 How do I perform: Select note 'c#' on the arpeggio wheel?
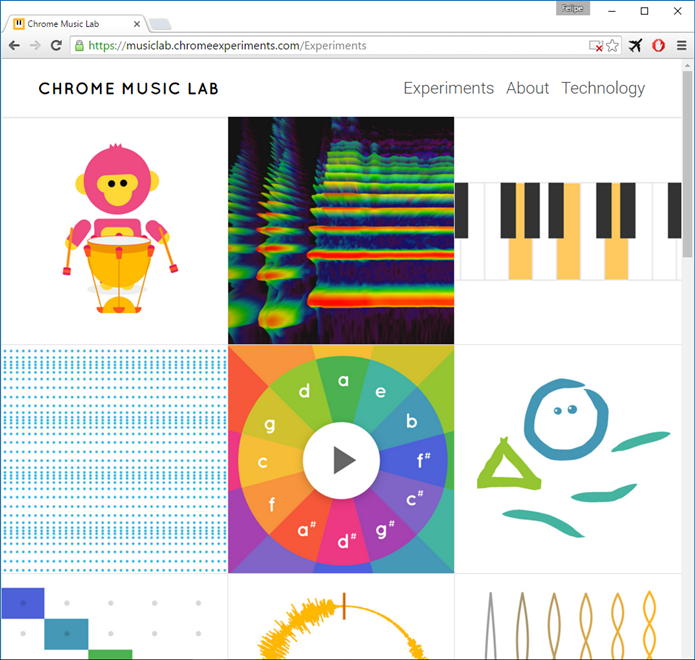point(414,499)
